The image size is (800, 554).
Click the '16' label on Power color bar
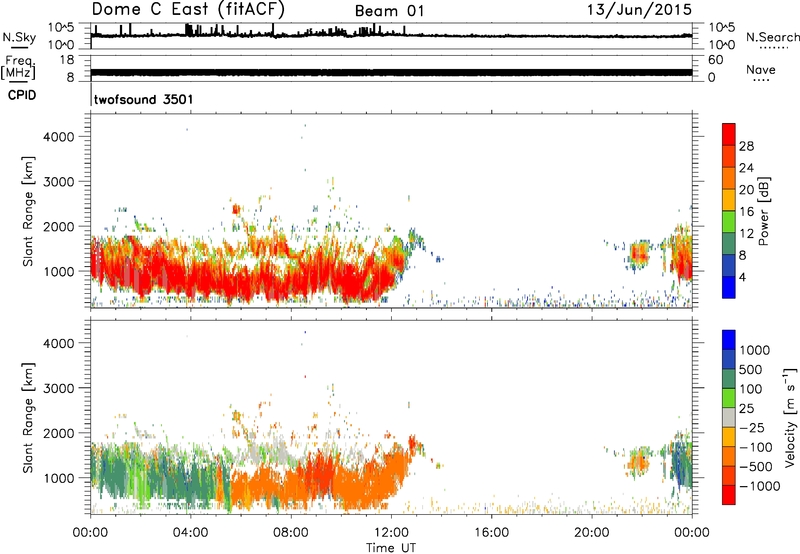click(746, 212)
